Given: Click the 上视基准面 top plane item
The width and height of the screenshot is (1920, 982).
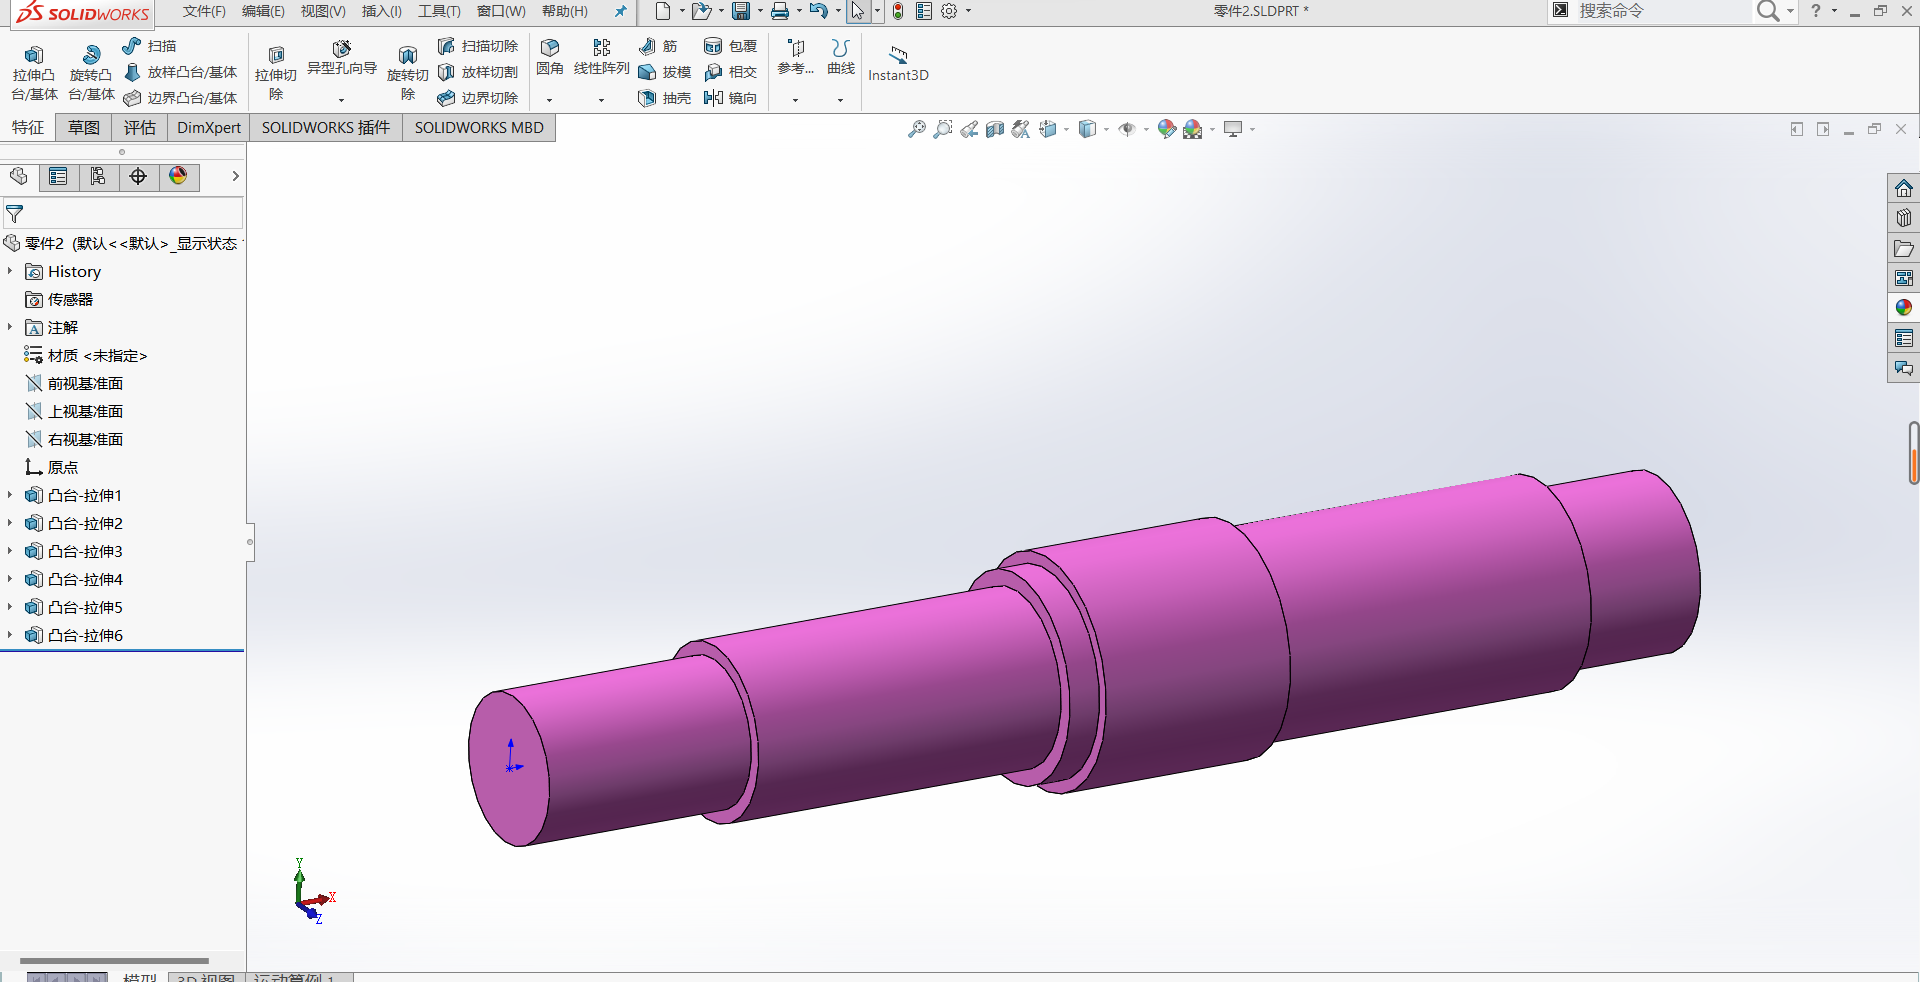Looking at the screenshot, I should point(85,411).
